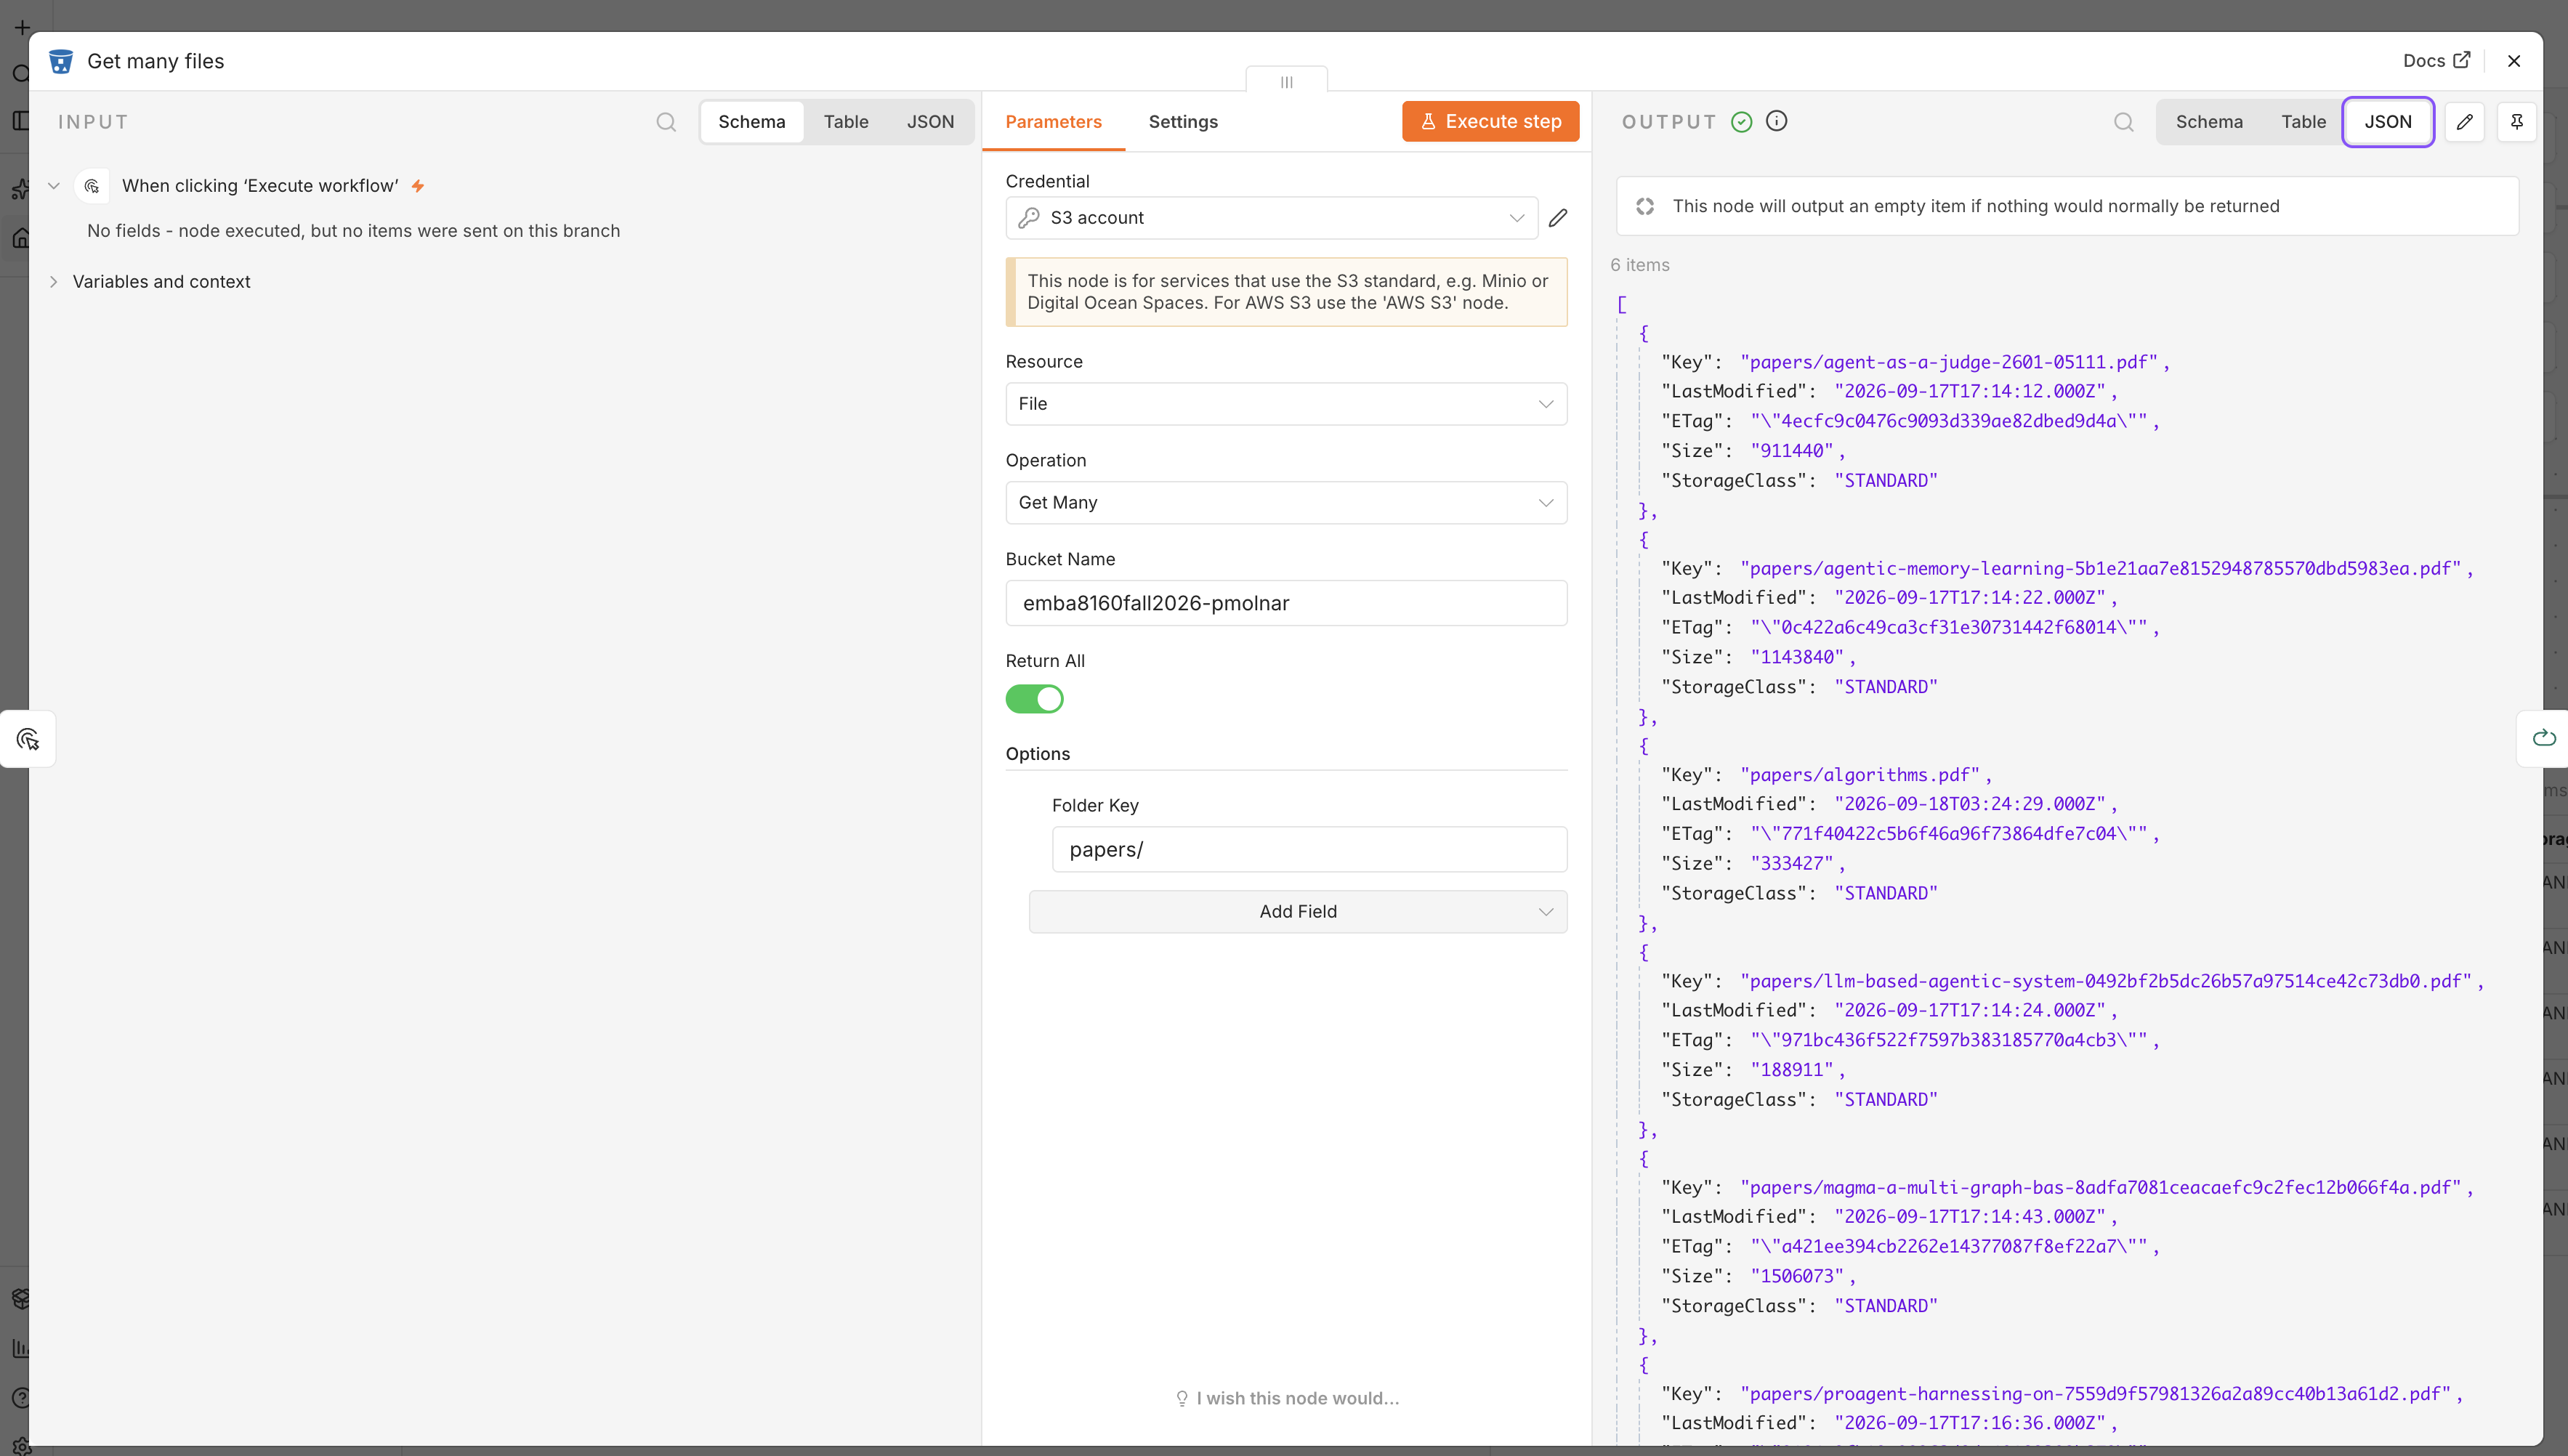Image resolution: width=2568 pixels, height=1456 pixels.
Task: Close the Get many files panel
Action: click(x=2514, y=61)
